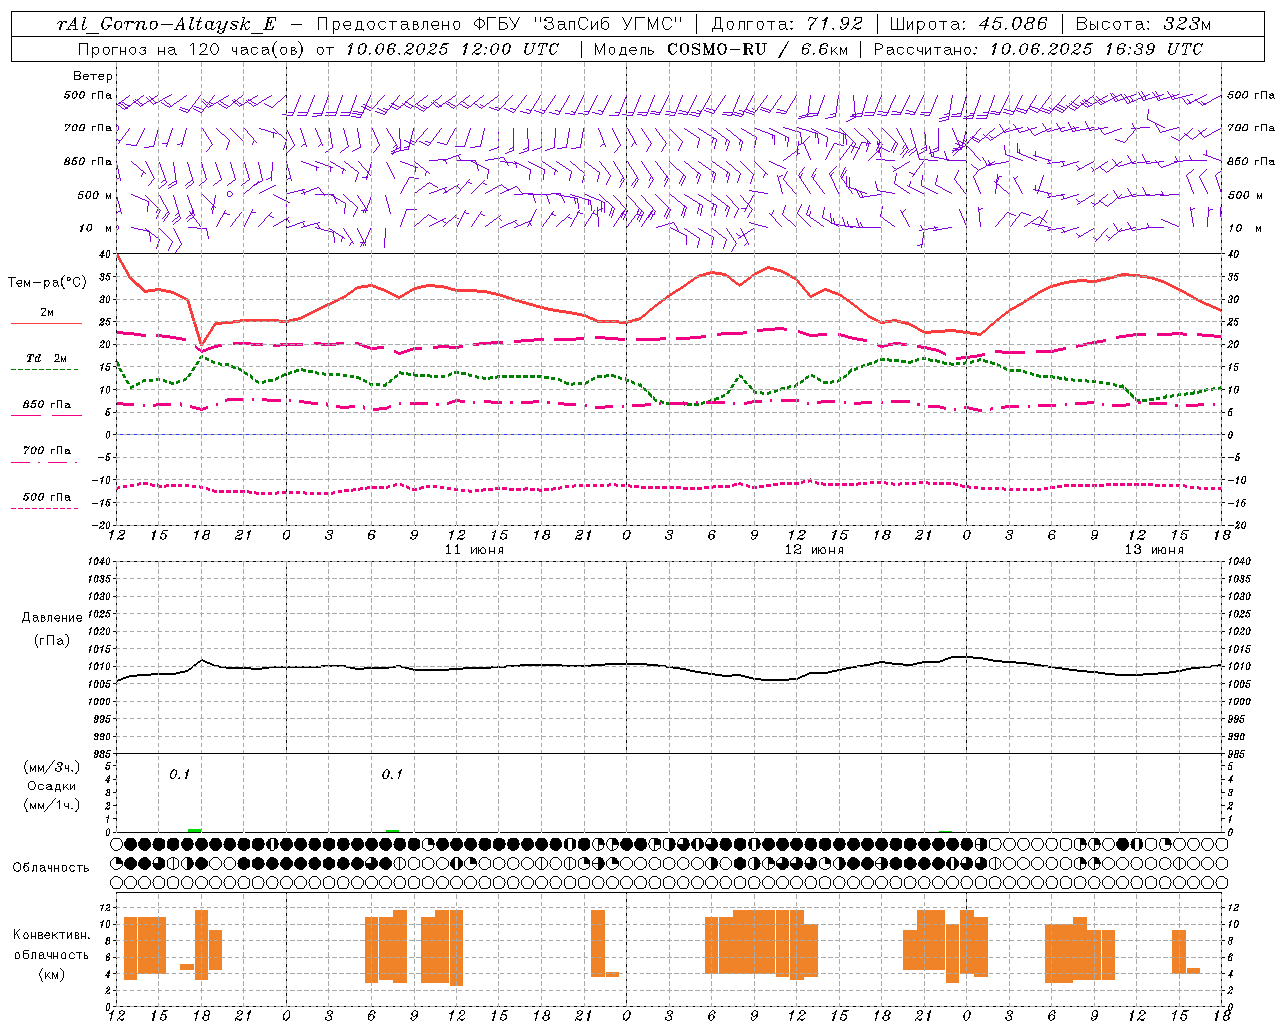Click the 0.1 precipitation value on 11 June morning
The height and width of the screenshot is (1024, 1280).
click(392, 775)
